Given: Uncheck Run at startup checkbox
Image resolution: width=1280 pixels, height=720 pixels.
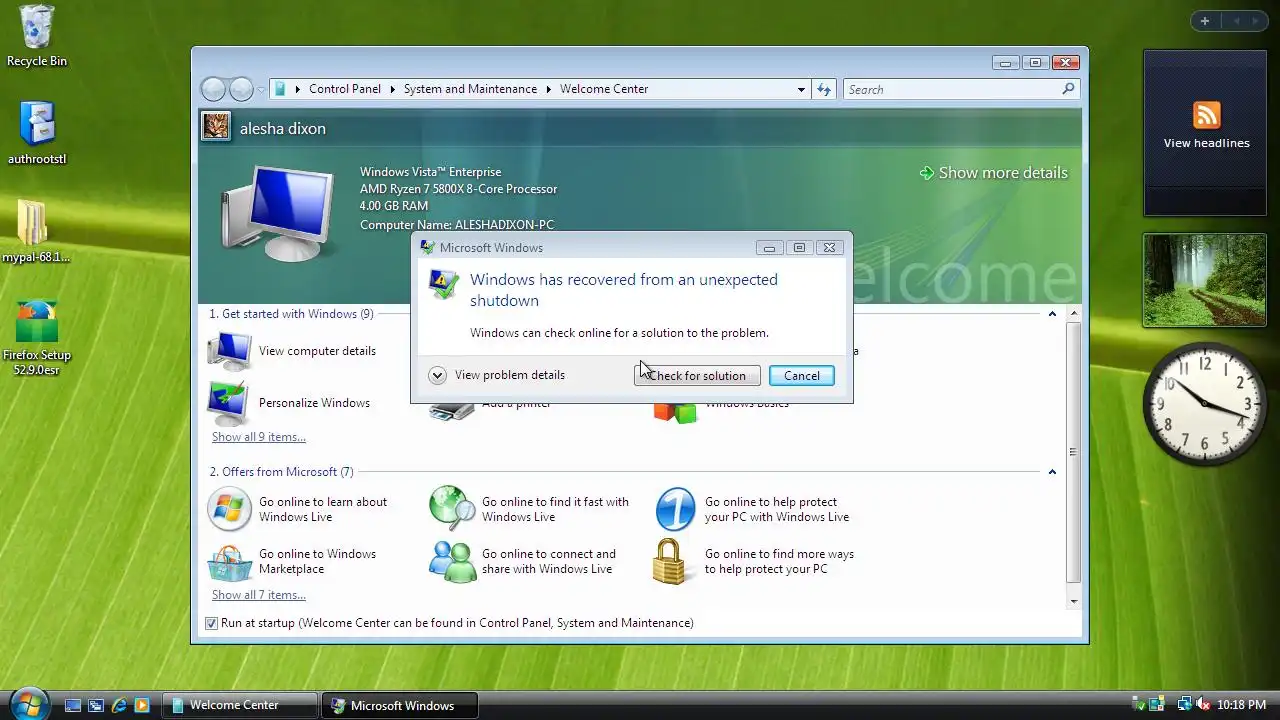Looking at the screenshot, I should [211, 623].
